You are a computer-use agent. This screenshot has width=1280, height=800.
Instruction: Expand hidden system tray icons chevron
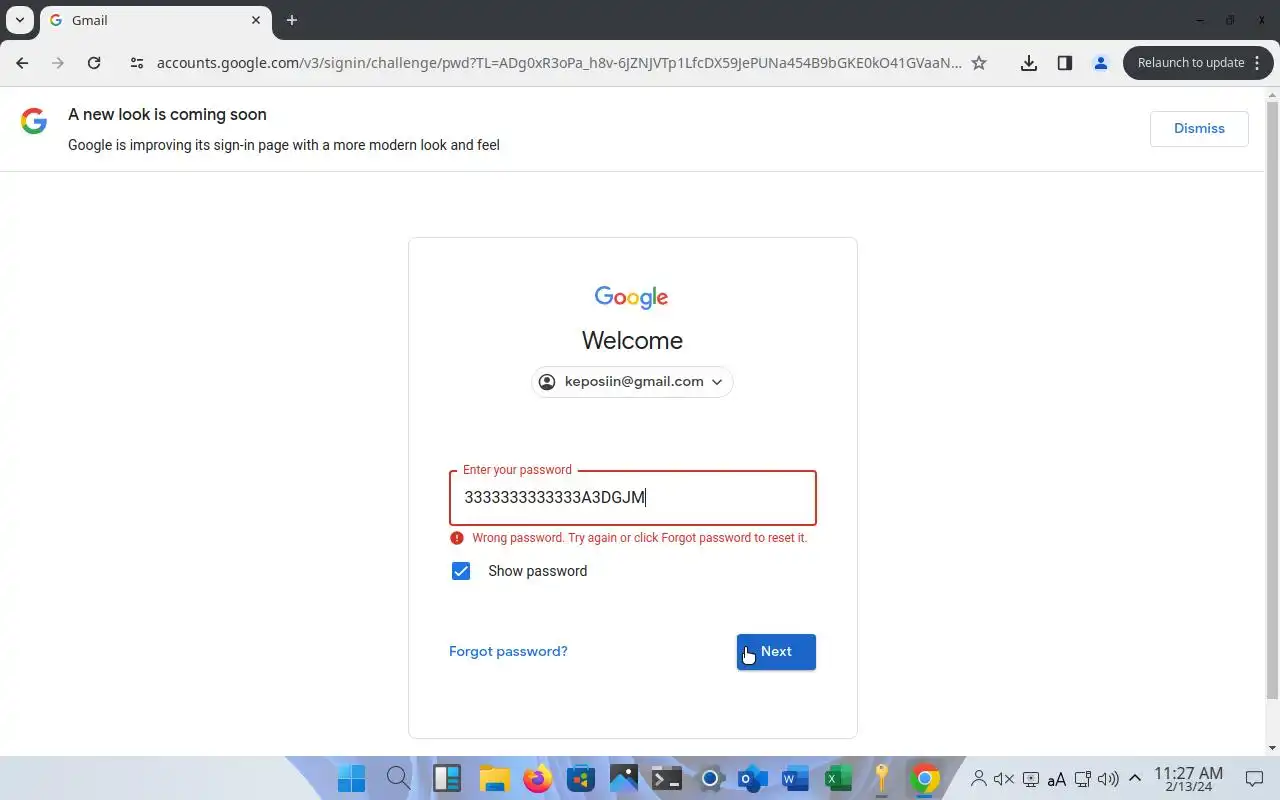(x=1135, y=778)
